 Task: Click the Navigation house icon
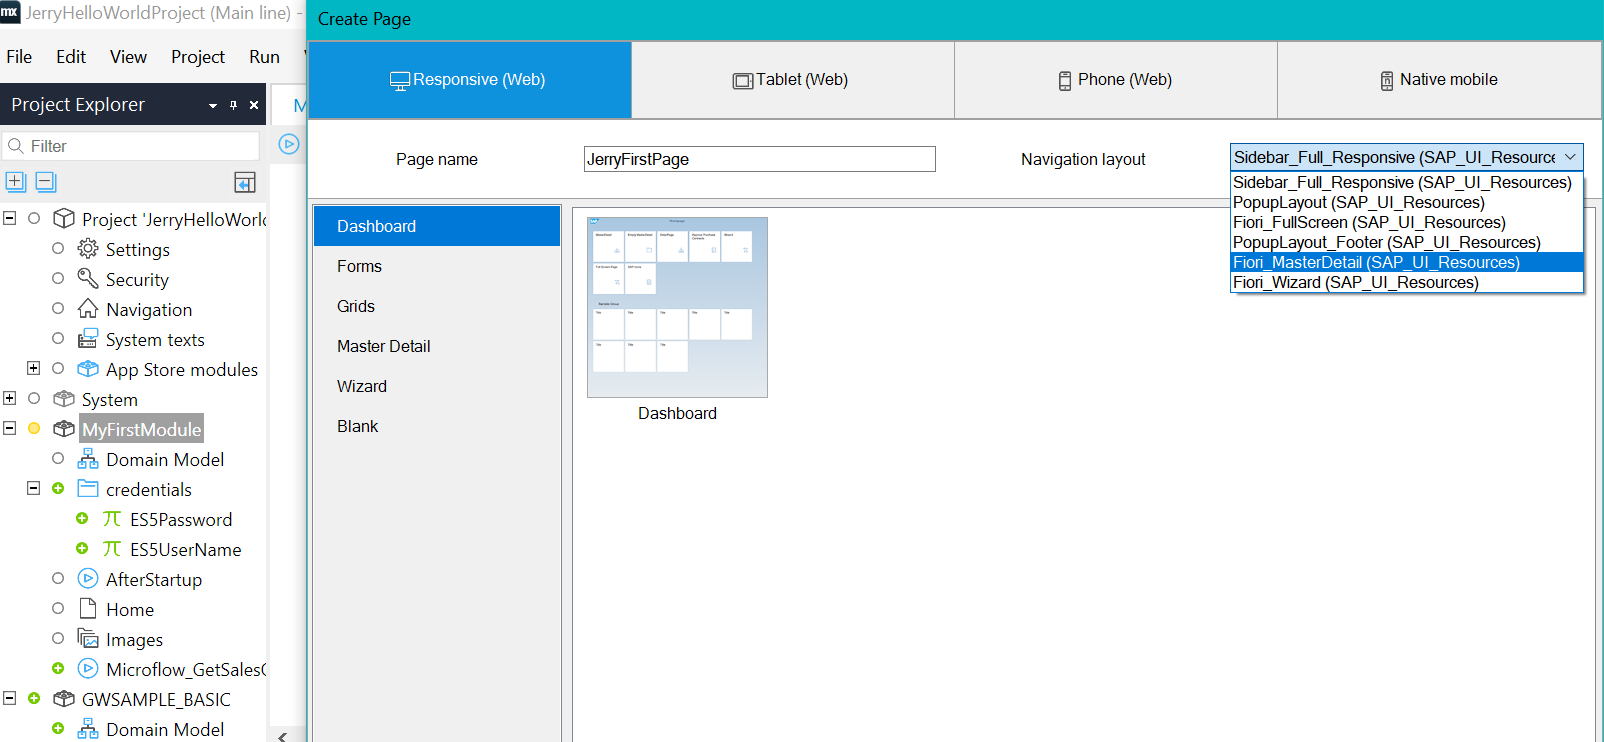(88, 309)
